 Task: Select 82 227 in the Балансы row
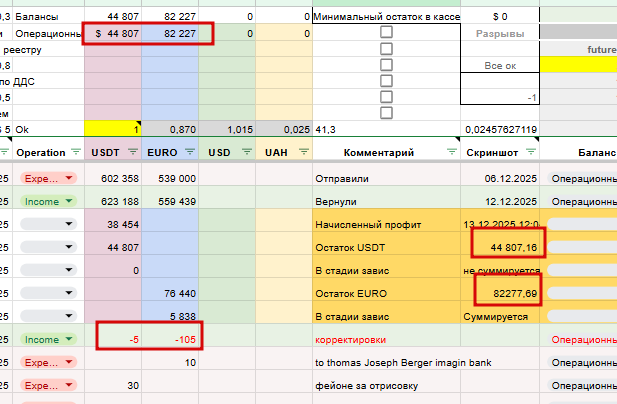click(x=170, y=17)
